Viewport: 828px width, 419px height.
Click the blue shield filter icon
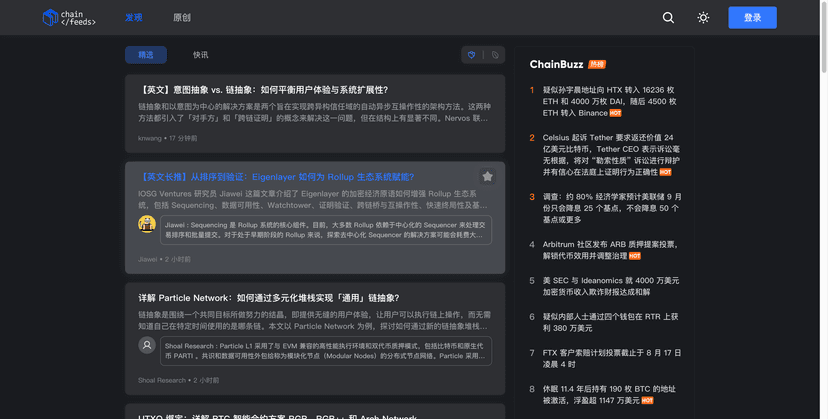click(x=472, y=55)
